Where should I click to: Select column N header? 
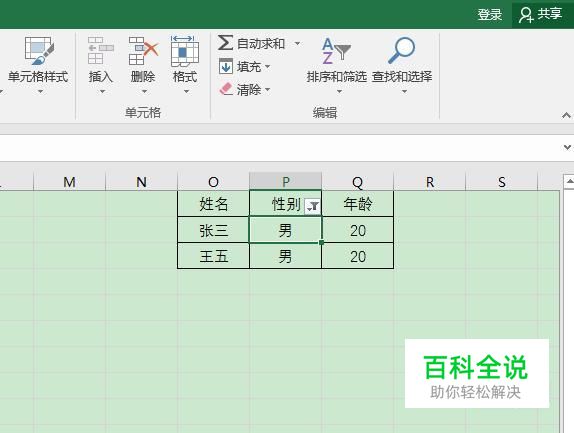[x=141, y=182]
